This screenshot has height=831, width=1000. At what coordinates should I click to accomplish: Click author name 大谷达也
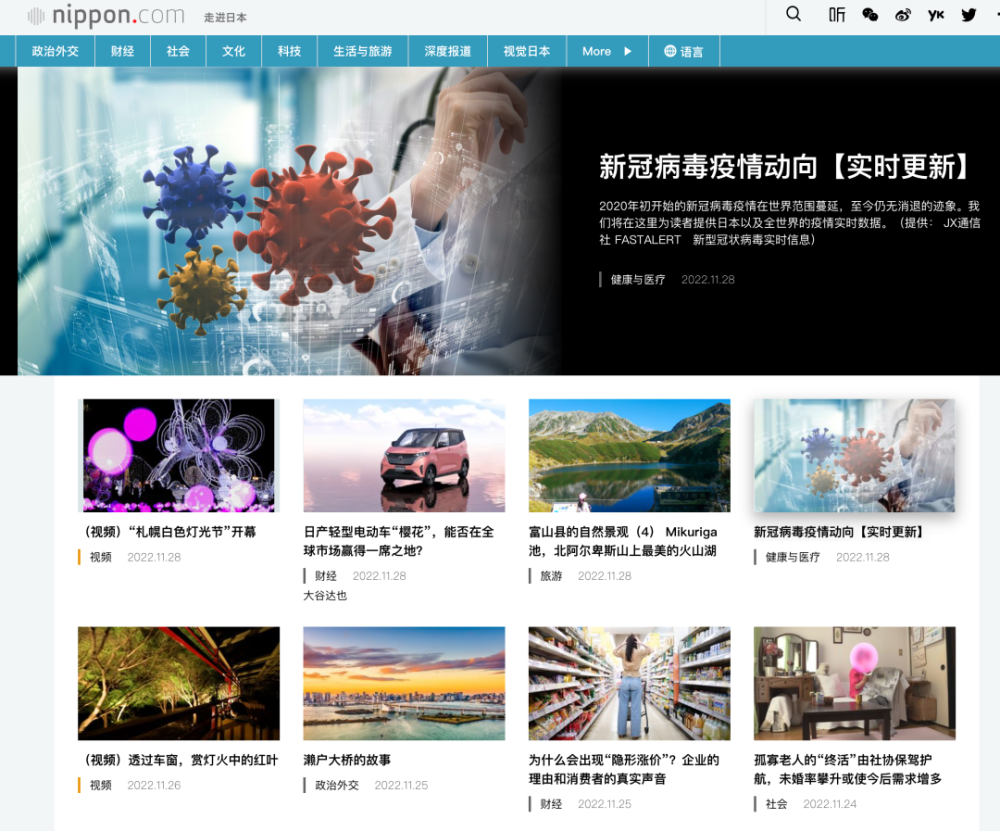(325, 595)
